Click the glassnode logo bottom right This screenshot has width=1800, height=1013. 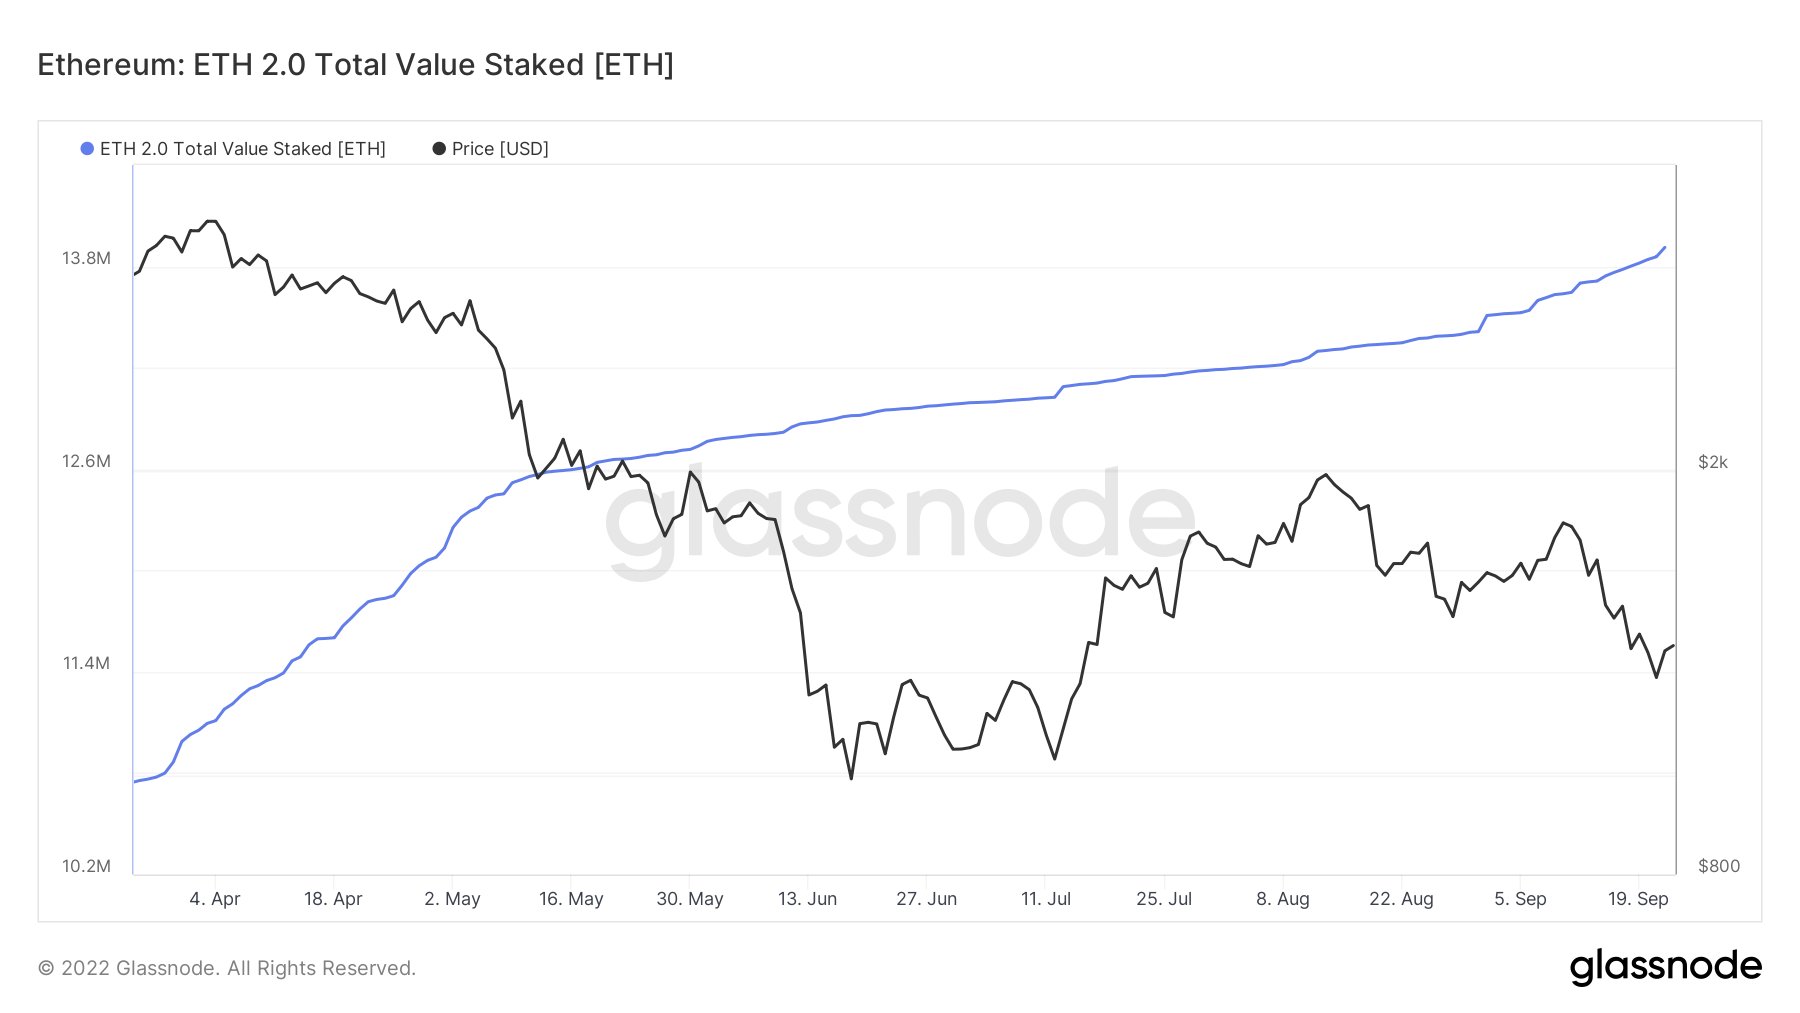[1666, 966]
